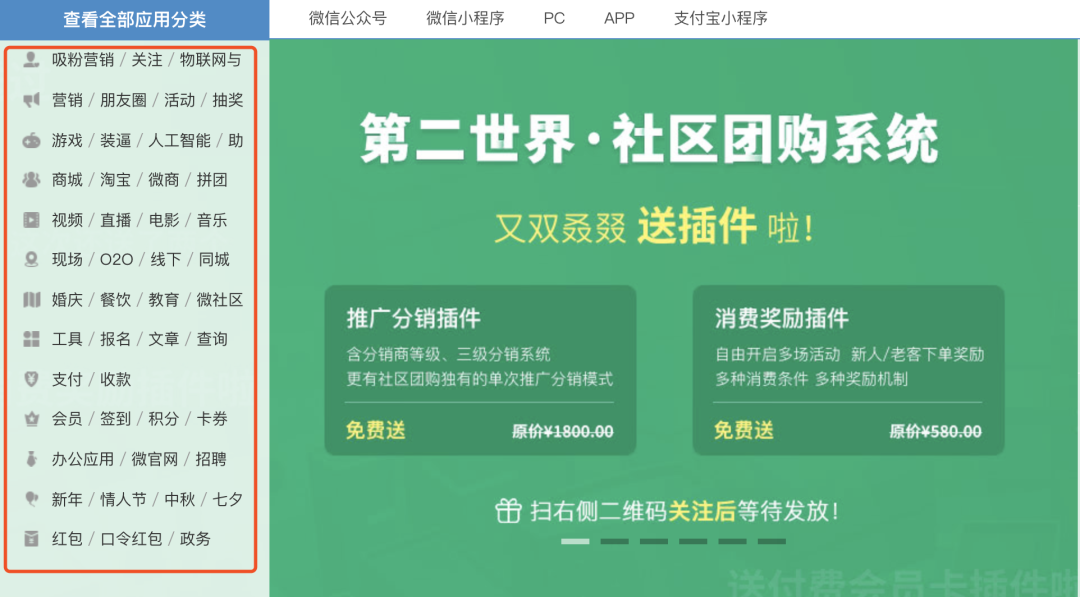Open the PC tab
Viewport: 1080px width, 597px height.
(554, 19)
